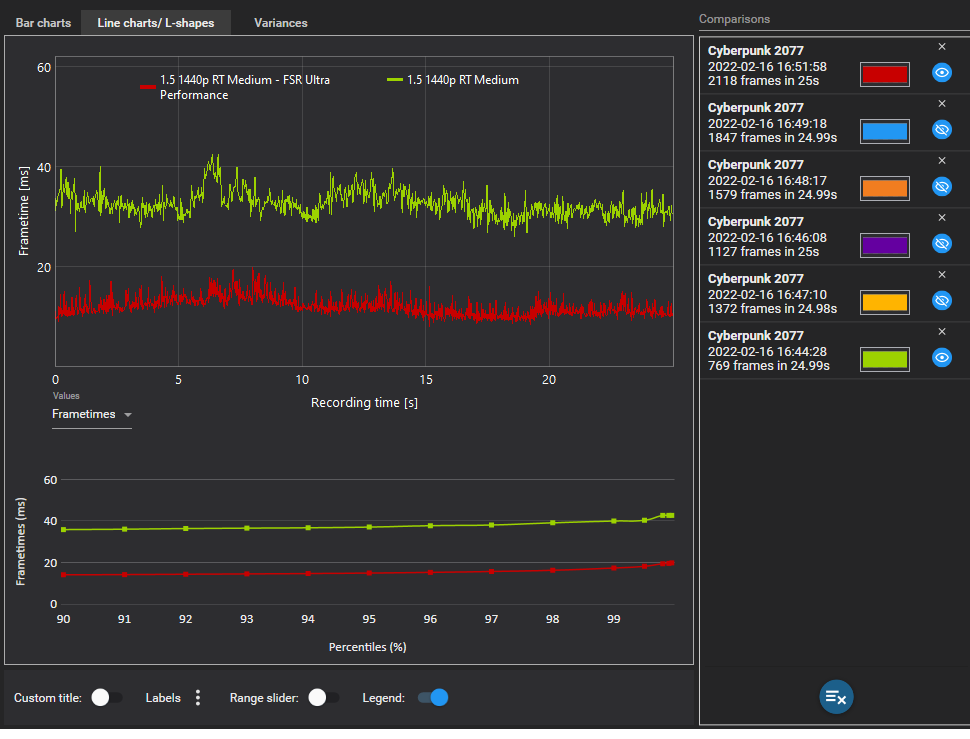Image resolution: width=970 pixels, height=739 pixels.
Task: Remove the 16:46:08 comparison record
Action: point(942,218)
